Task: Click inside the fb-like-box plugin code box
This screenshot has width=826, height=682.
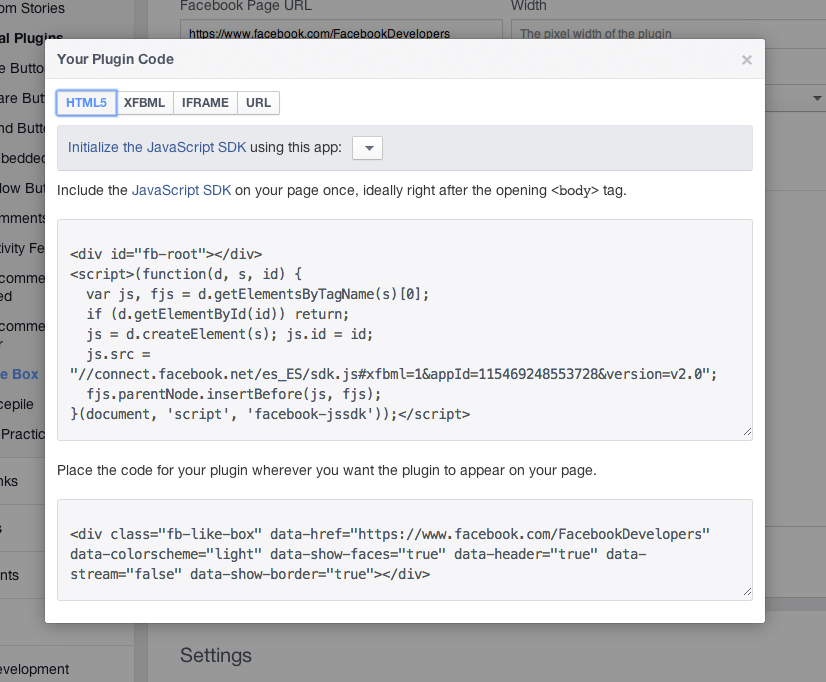Action: click(x=405, y=550)
